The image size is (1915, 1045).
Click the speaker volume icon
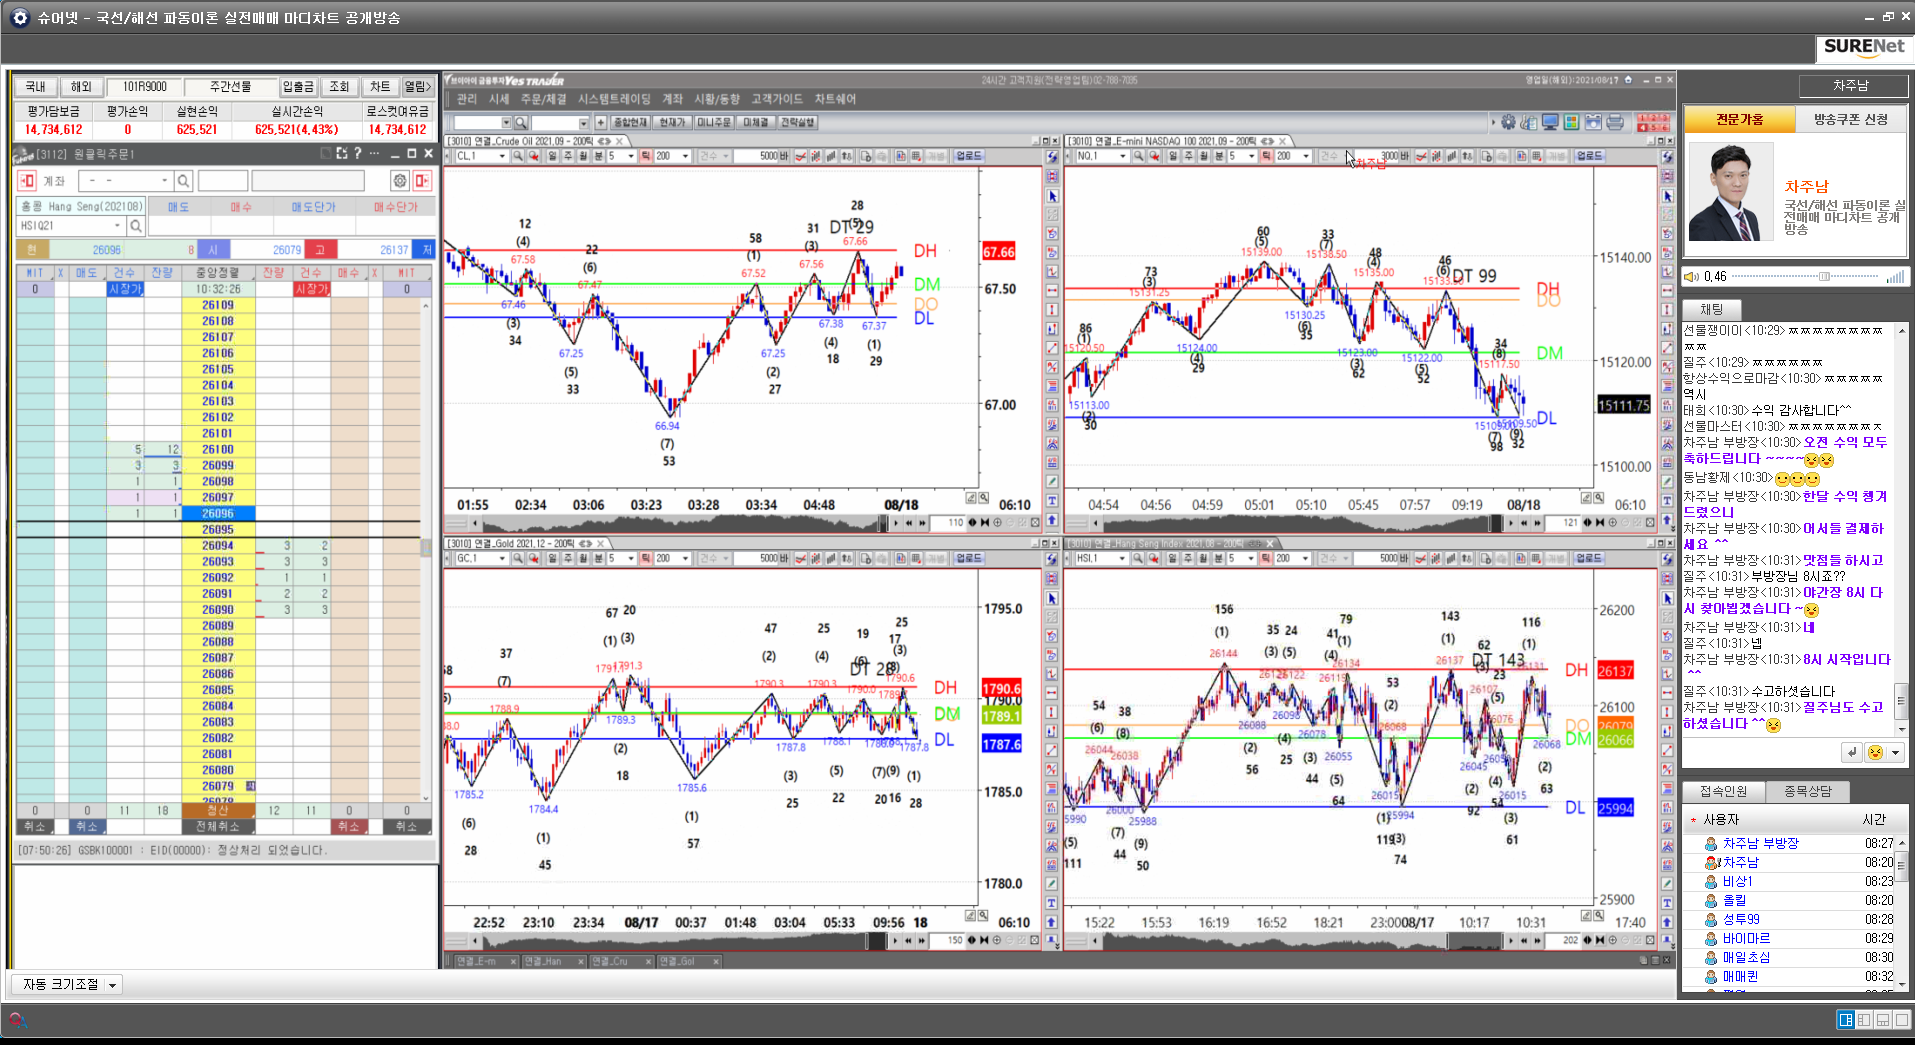[1692, 277]
